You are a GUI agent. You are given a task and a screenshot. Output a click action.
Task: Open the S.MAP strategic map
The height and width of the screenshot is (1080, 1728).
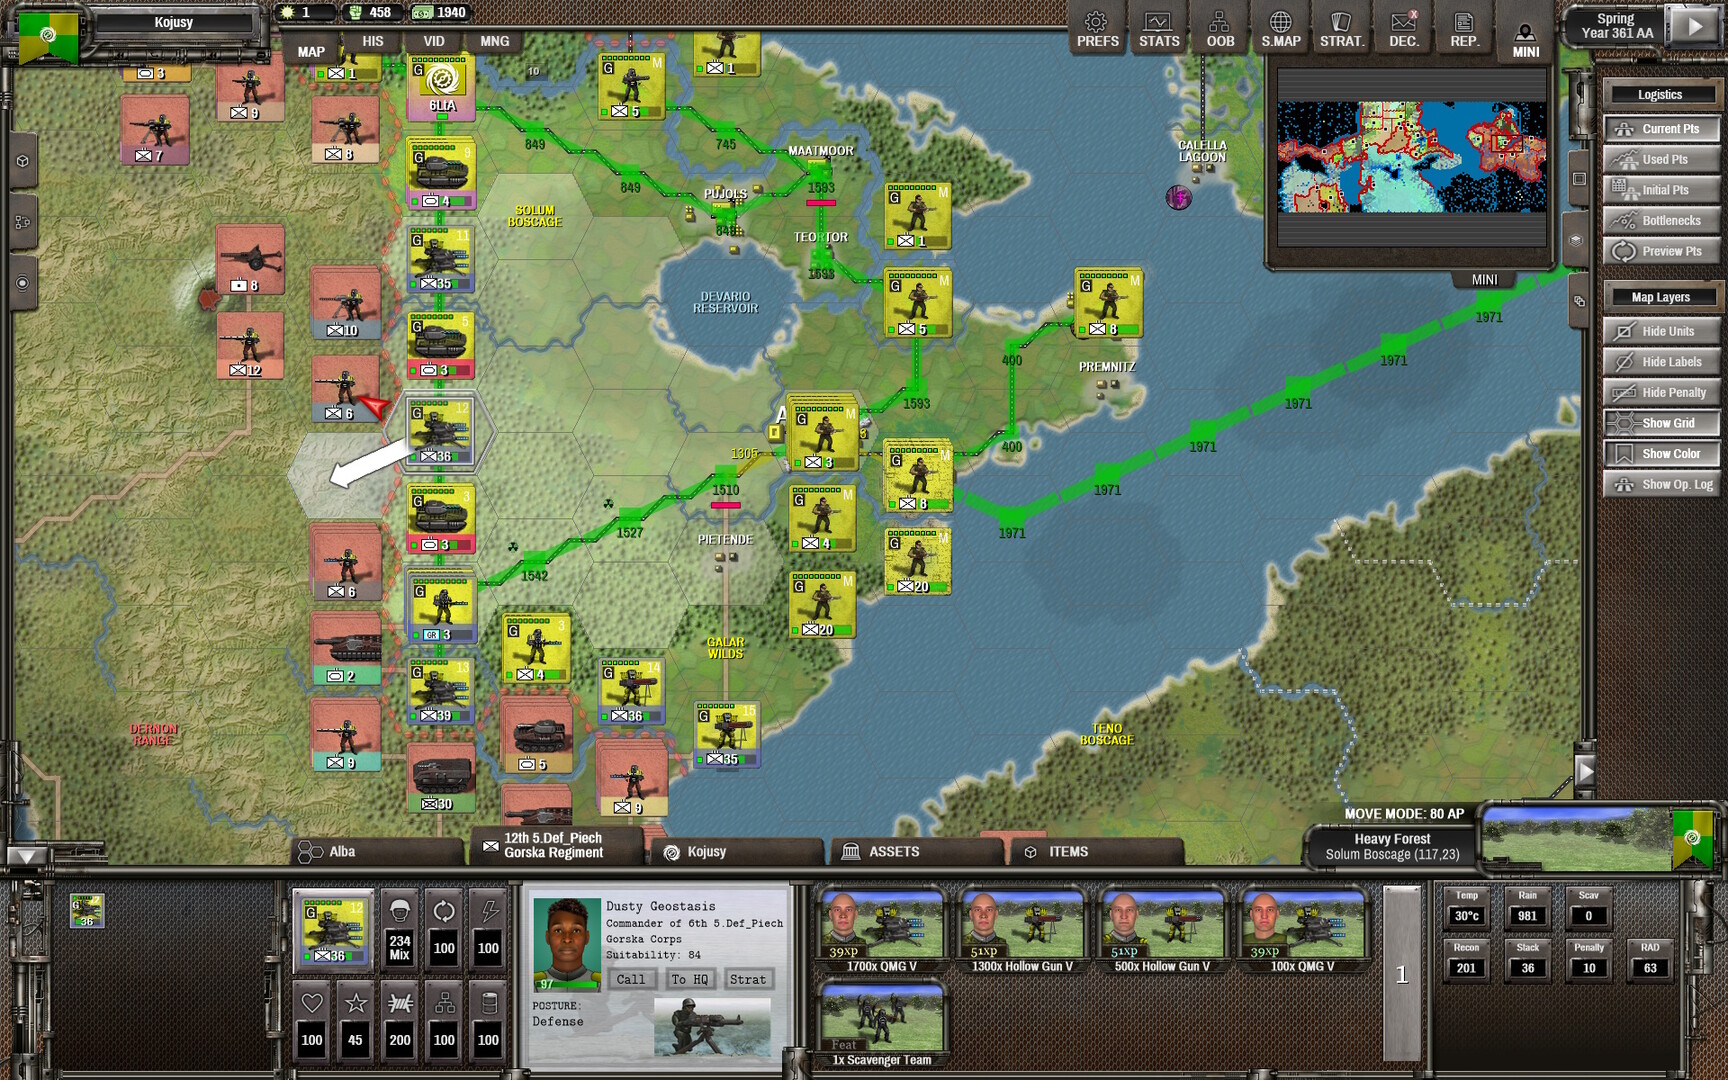[1281, 28]
